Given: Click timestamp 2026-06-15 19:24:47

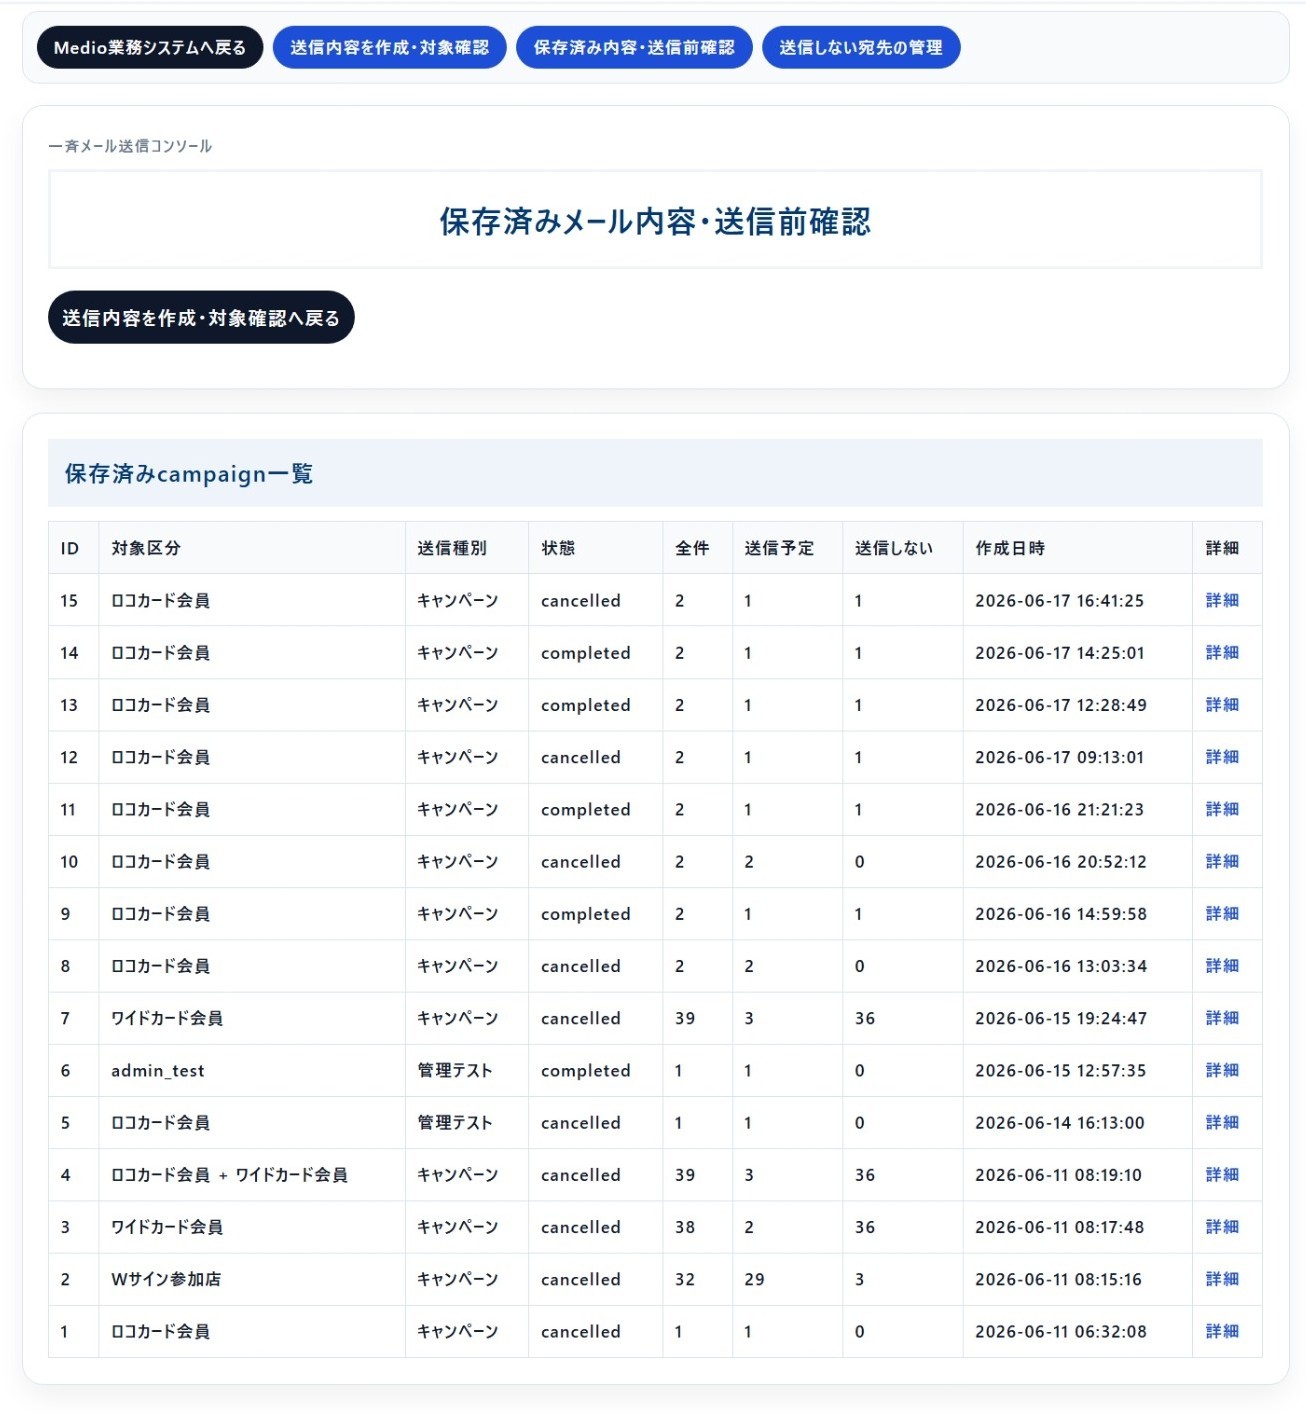Looking at the screenshot, I should click(1060, 1018).
